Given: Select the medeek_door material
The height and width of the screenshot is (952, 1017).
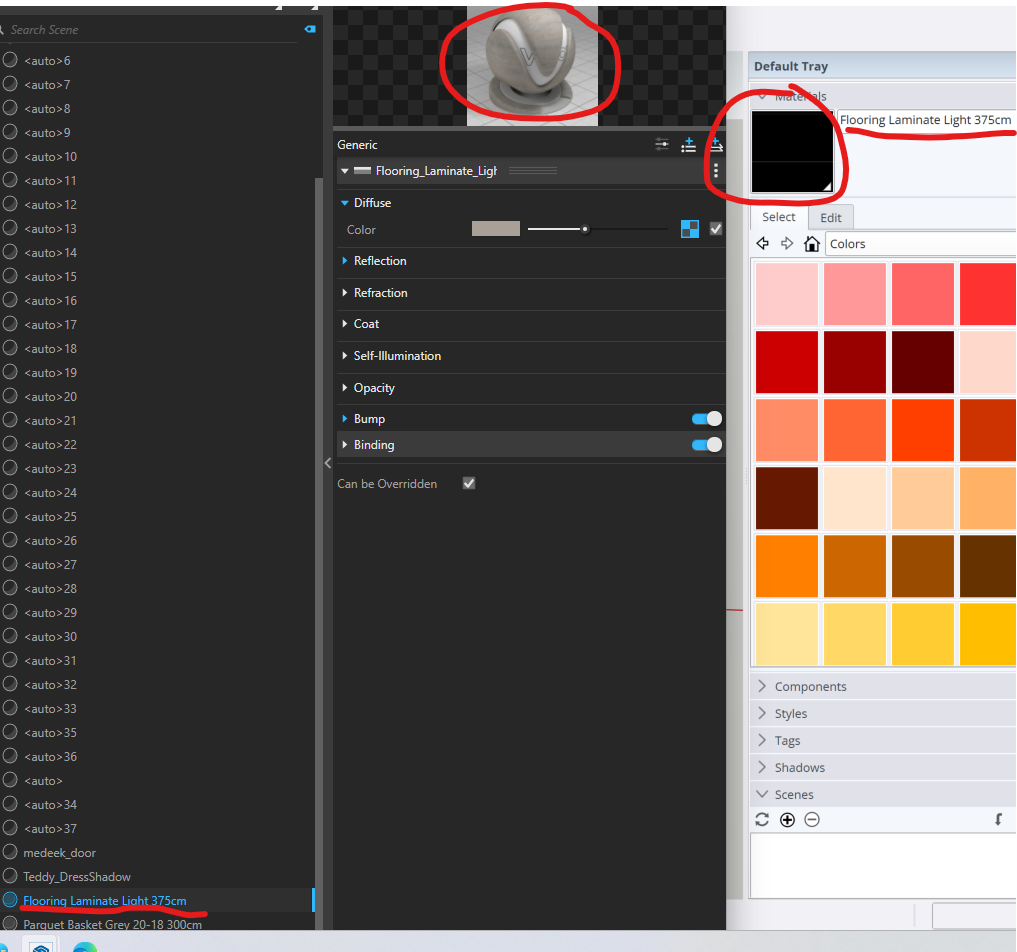Looking at the screenshot, I should pos(59,853).
